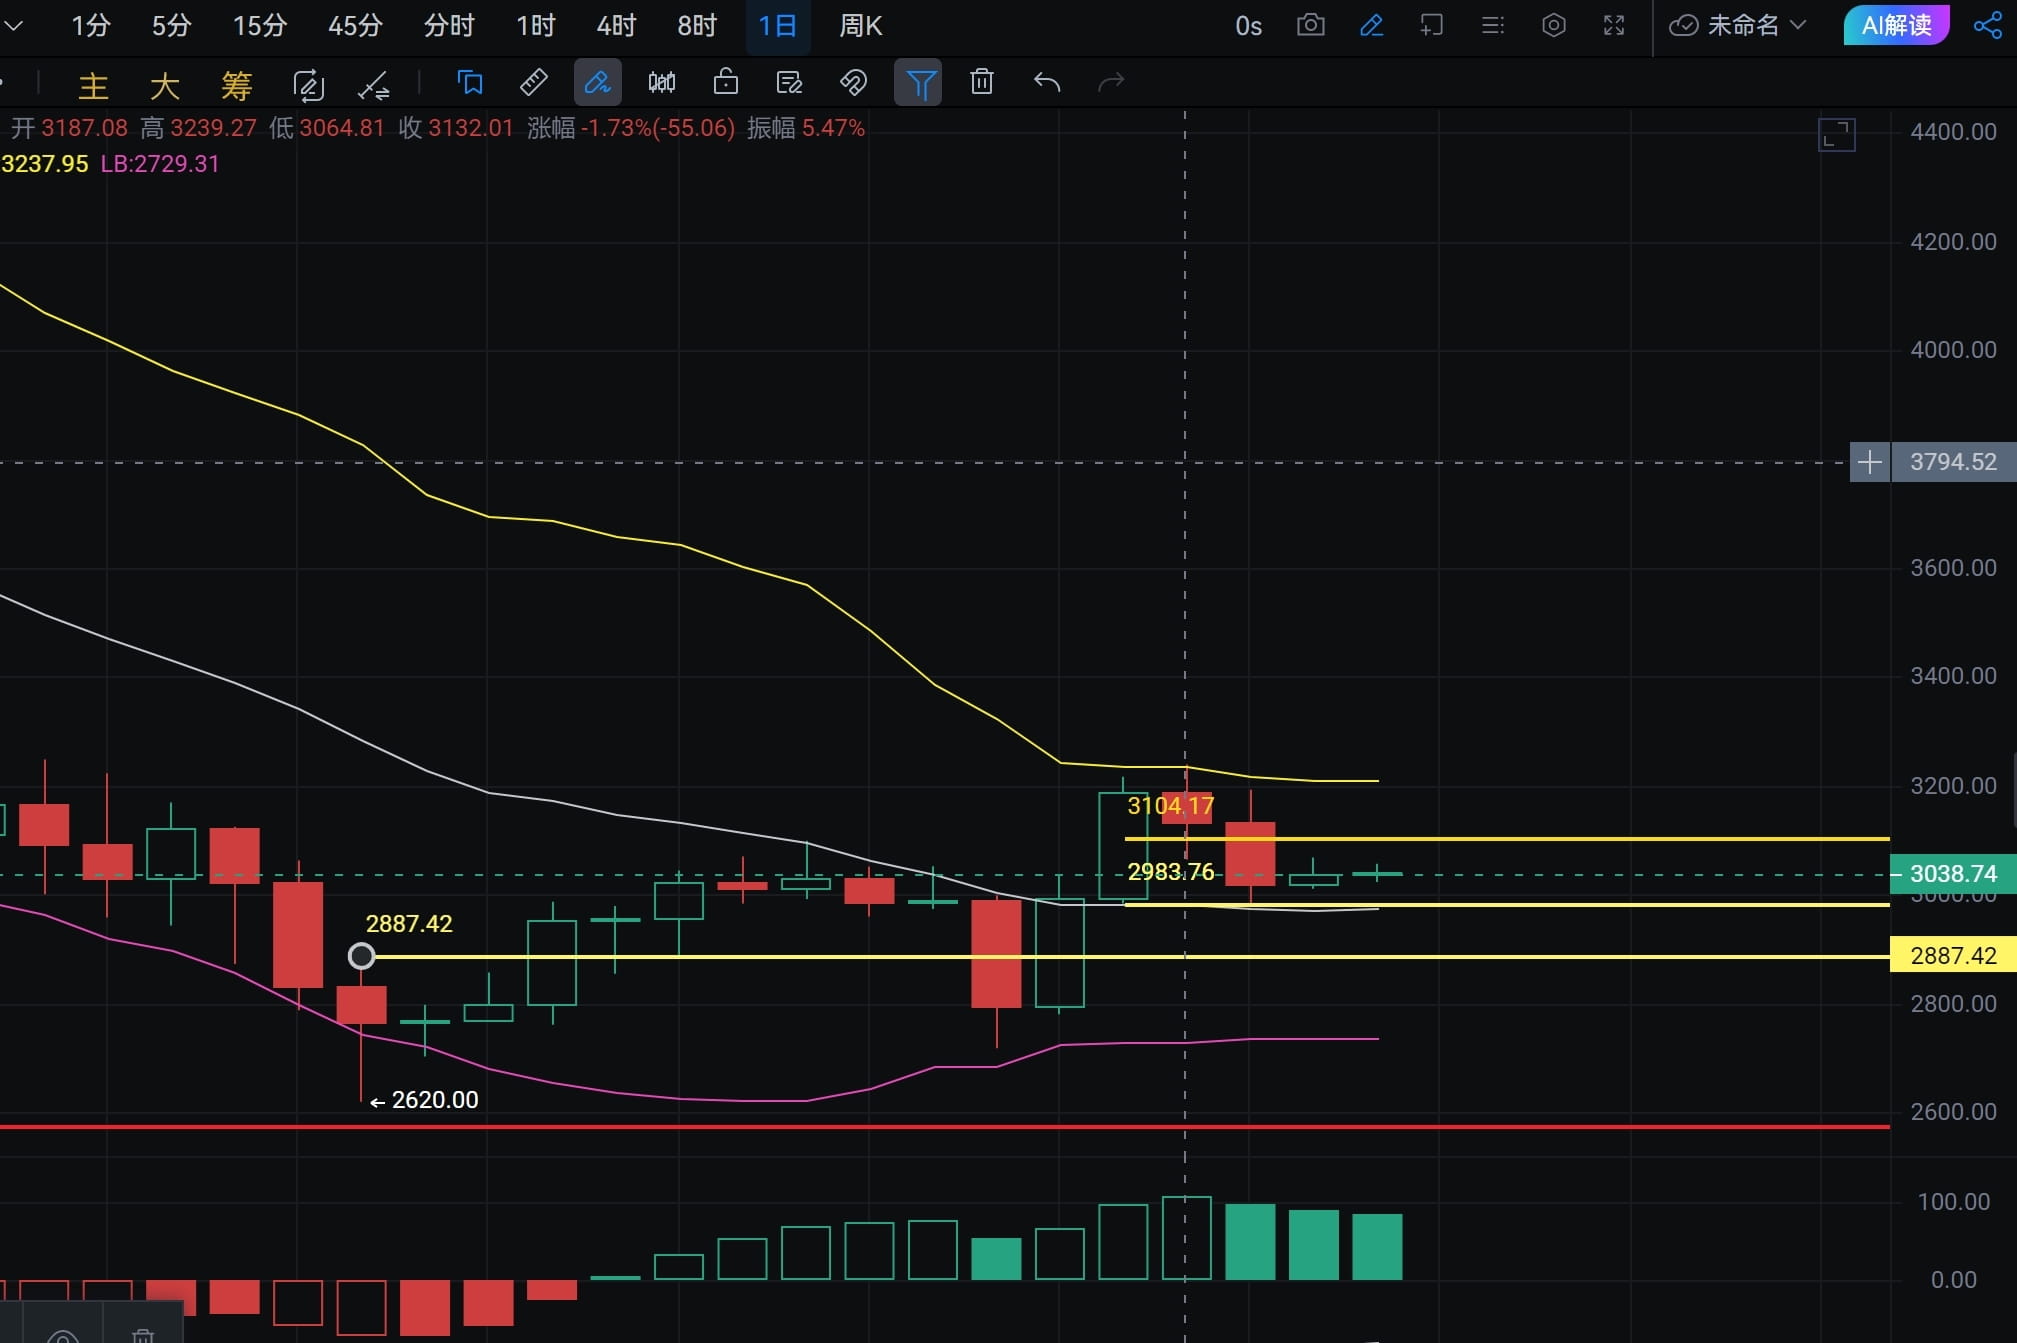Viewport: 2017px width, 1343px height.
Task: Take a chart screenshot with camera icon
Action: [x=1310, y=25]
